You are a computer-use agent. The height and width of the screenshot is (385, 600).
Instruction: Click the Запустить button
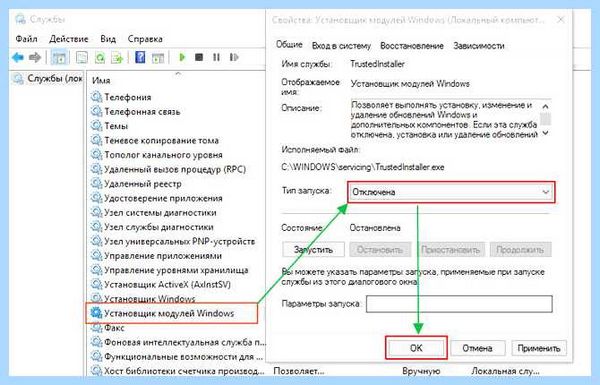coord(313,250)
